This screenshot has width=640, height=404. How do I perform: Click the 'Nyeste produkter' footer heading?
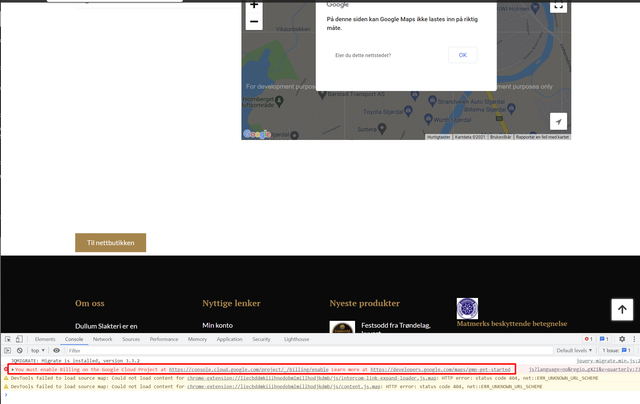coord(364,303)
